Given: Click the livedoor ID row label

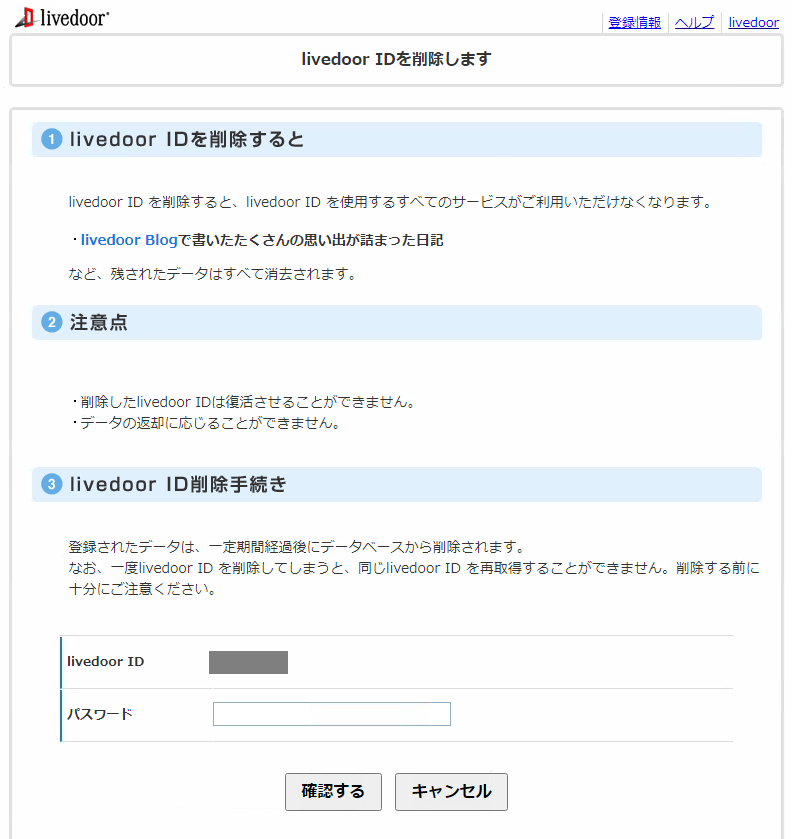Looking at the screenshot, I should coord(105,661).
